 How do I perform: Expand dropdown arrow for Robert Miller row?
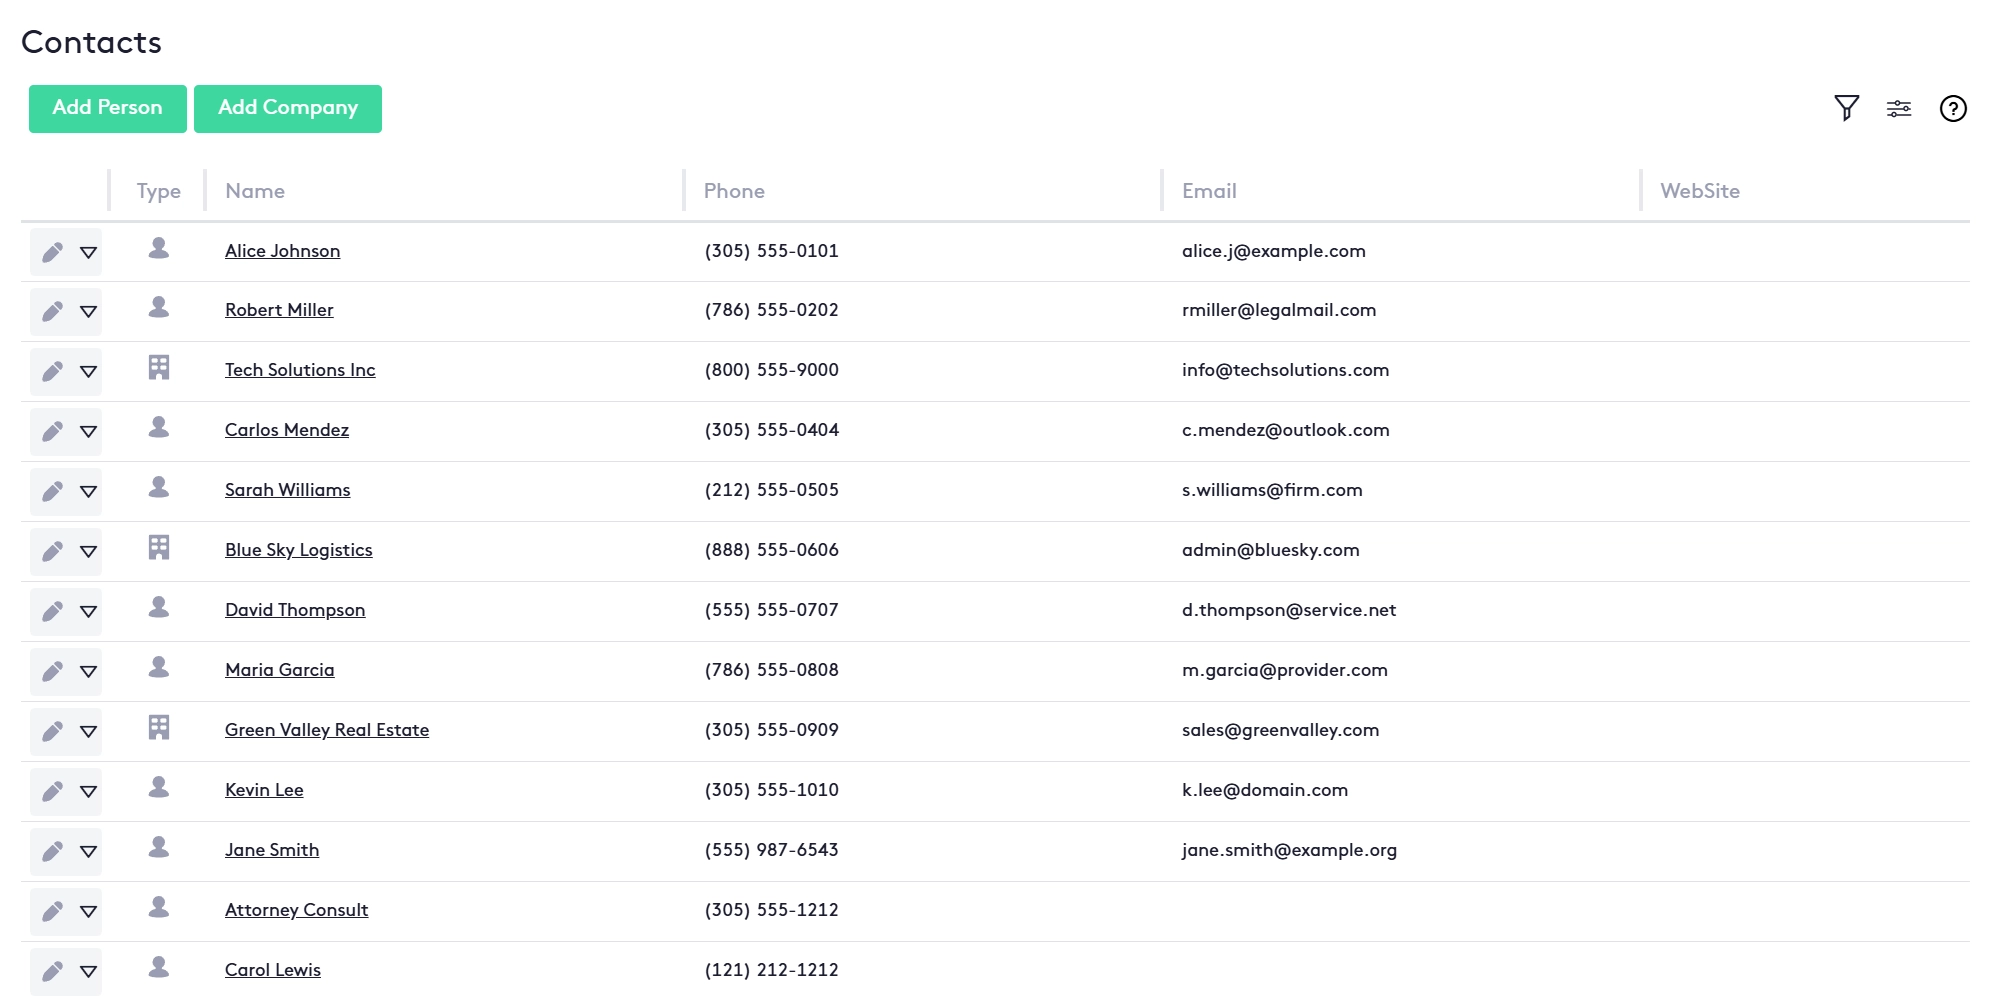88,312
